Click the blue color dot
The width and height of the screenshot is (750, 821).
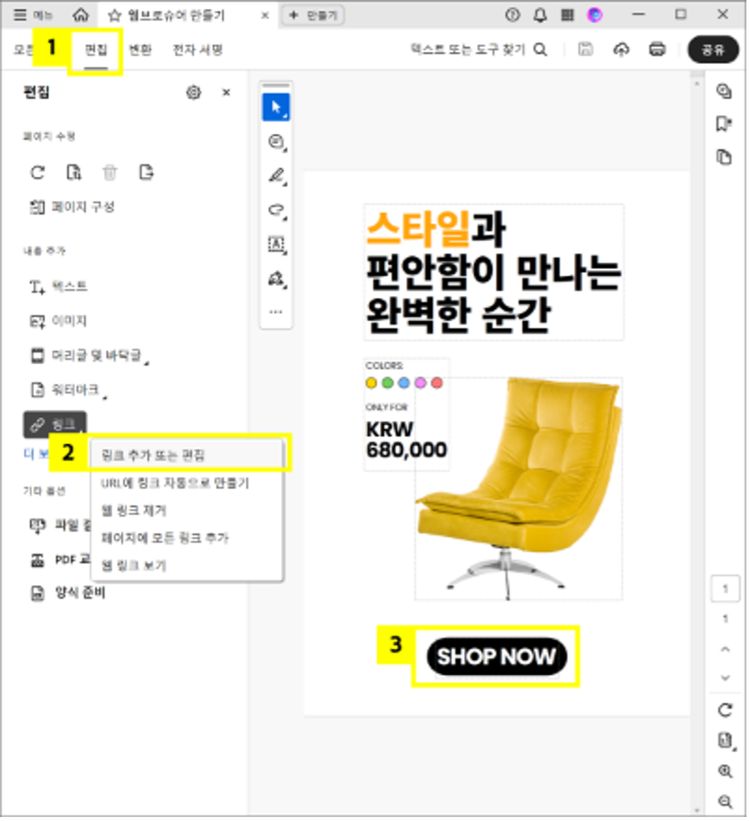coord(404,383)
